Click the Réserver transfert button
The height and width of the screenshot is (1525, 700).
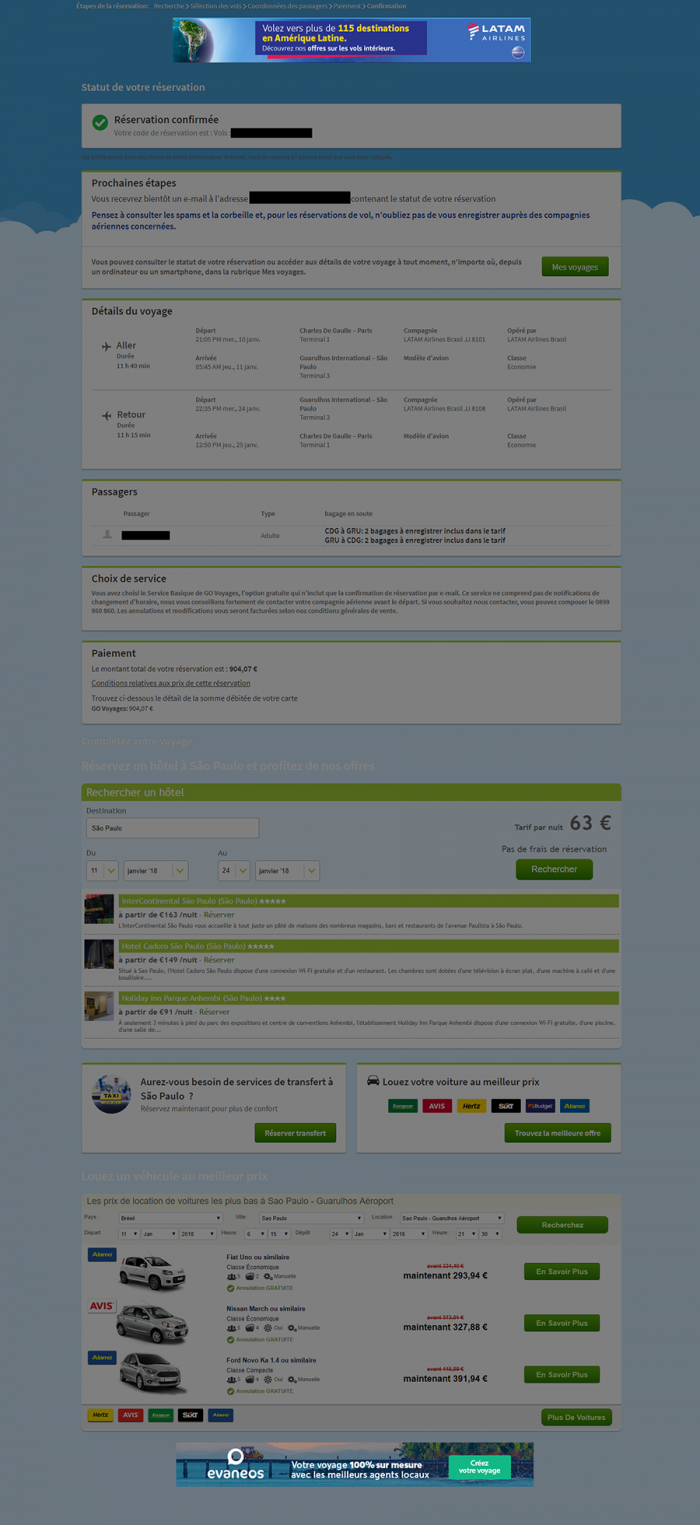[x=295, y=1133]
